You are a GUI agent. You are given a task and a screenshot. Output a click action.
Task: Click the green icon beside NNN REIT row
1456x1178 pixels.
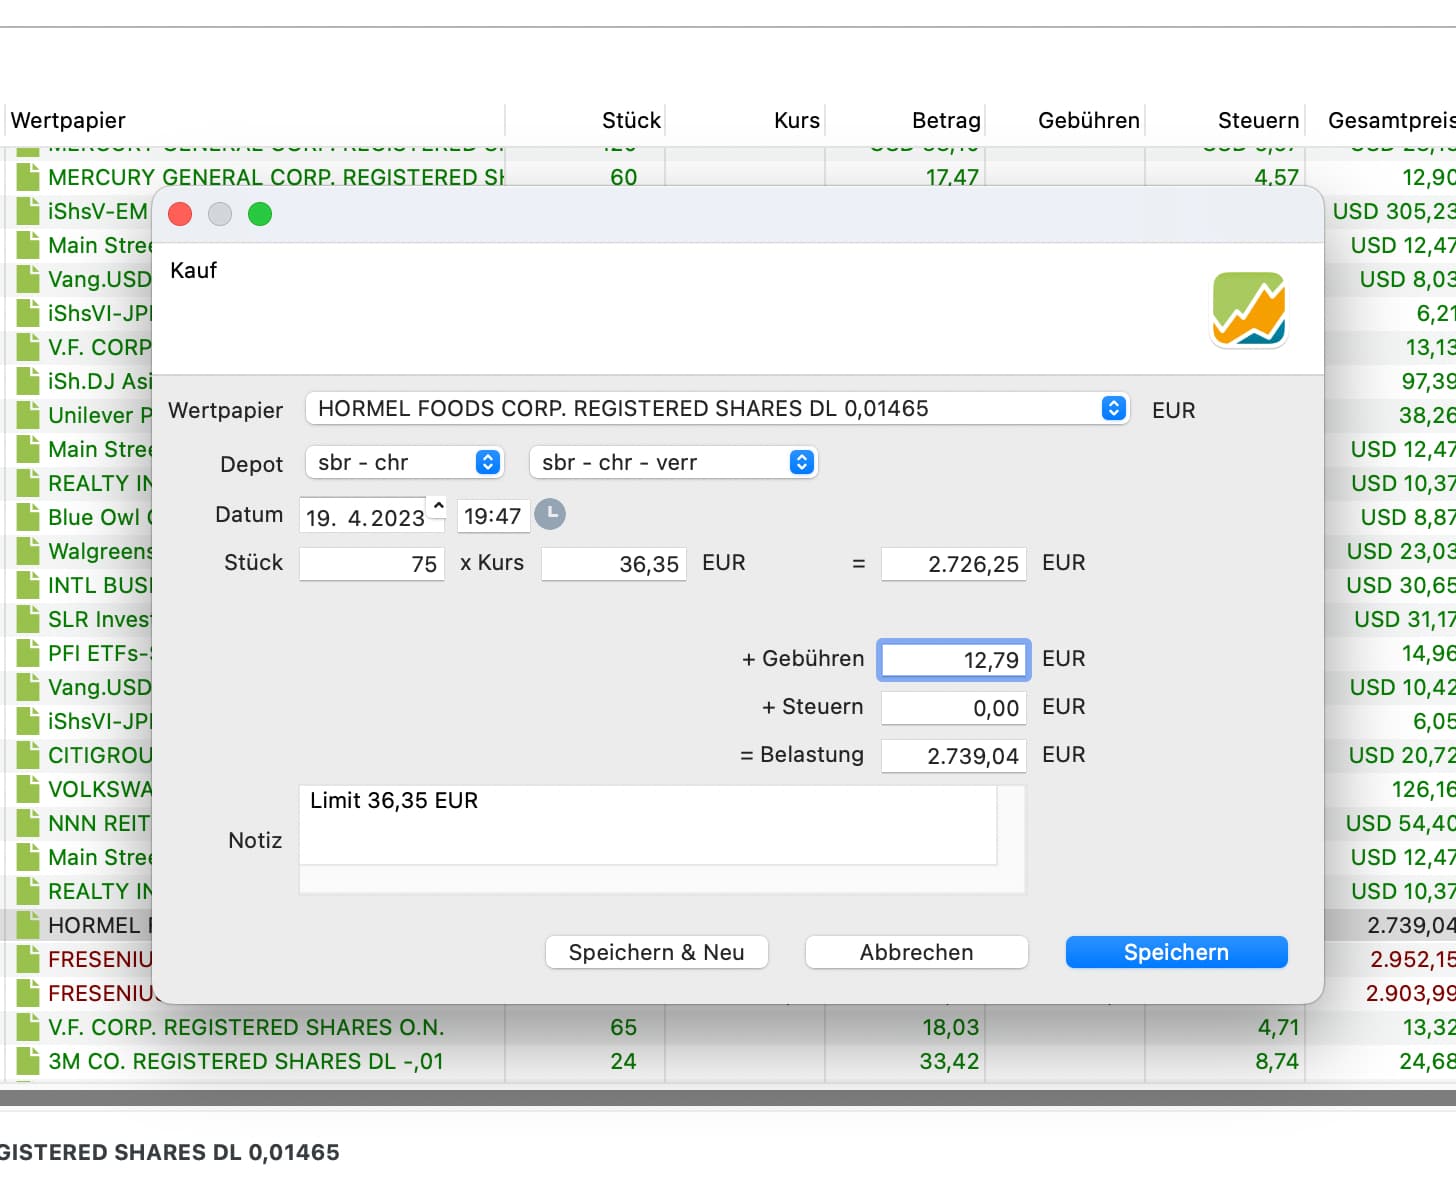28,823
